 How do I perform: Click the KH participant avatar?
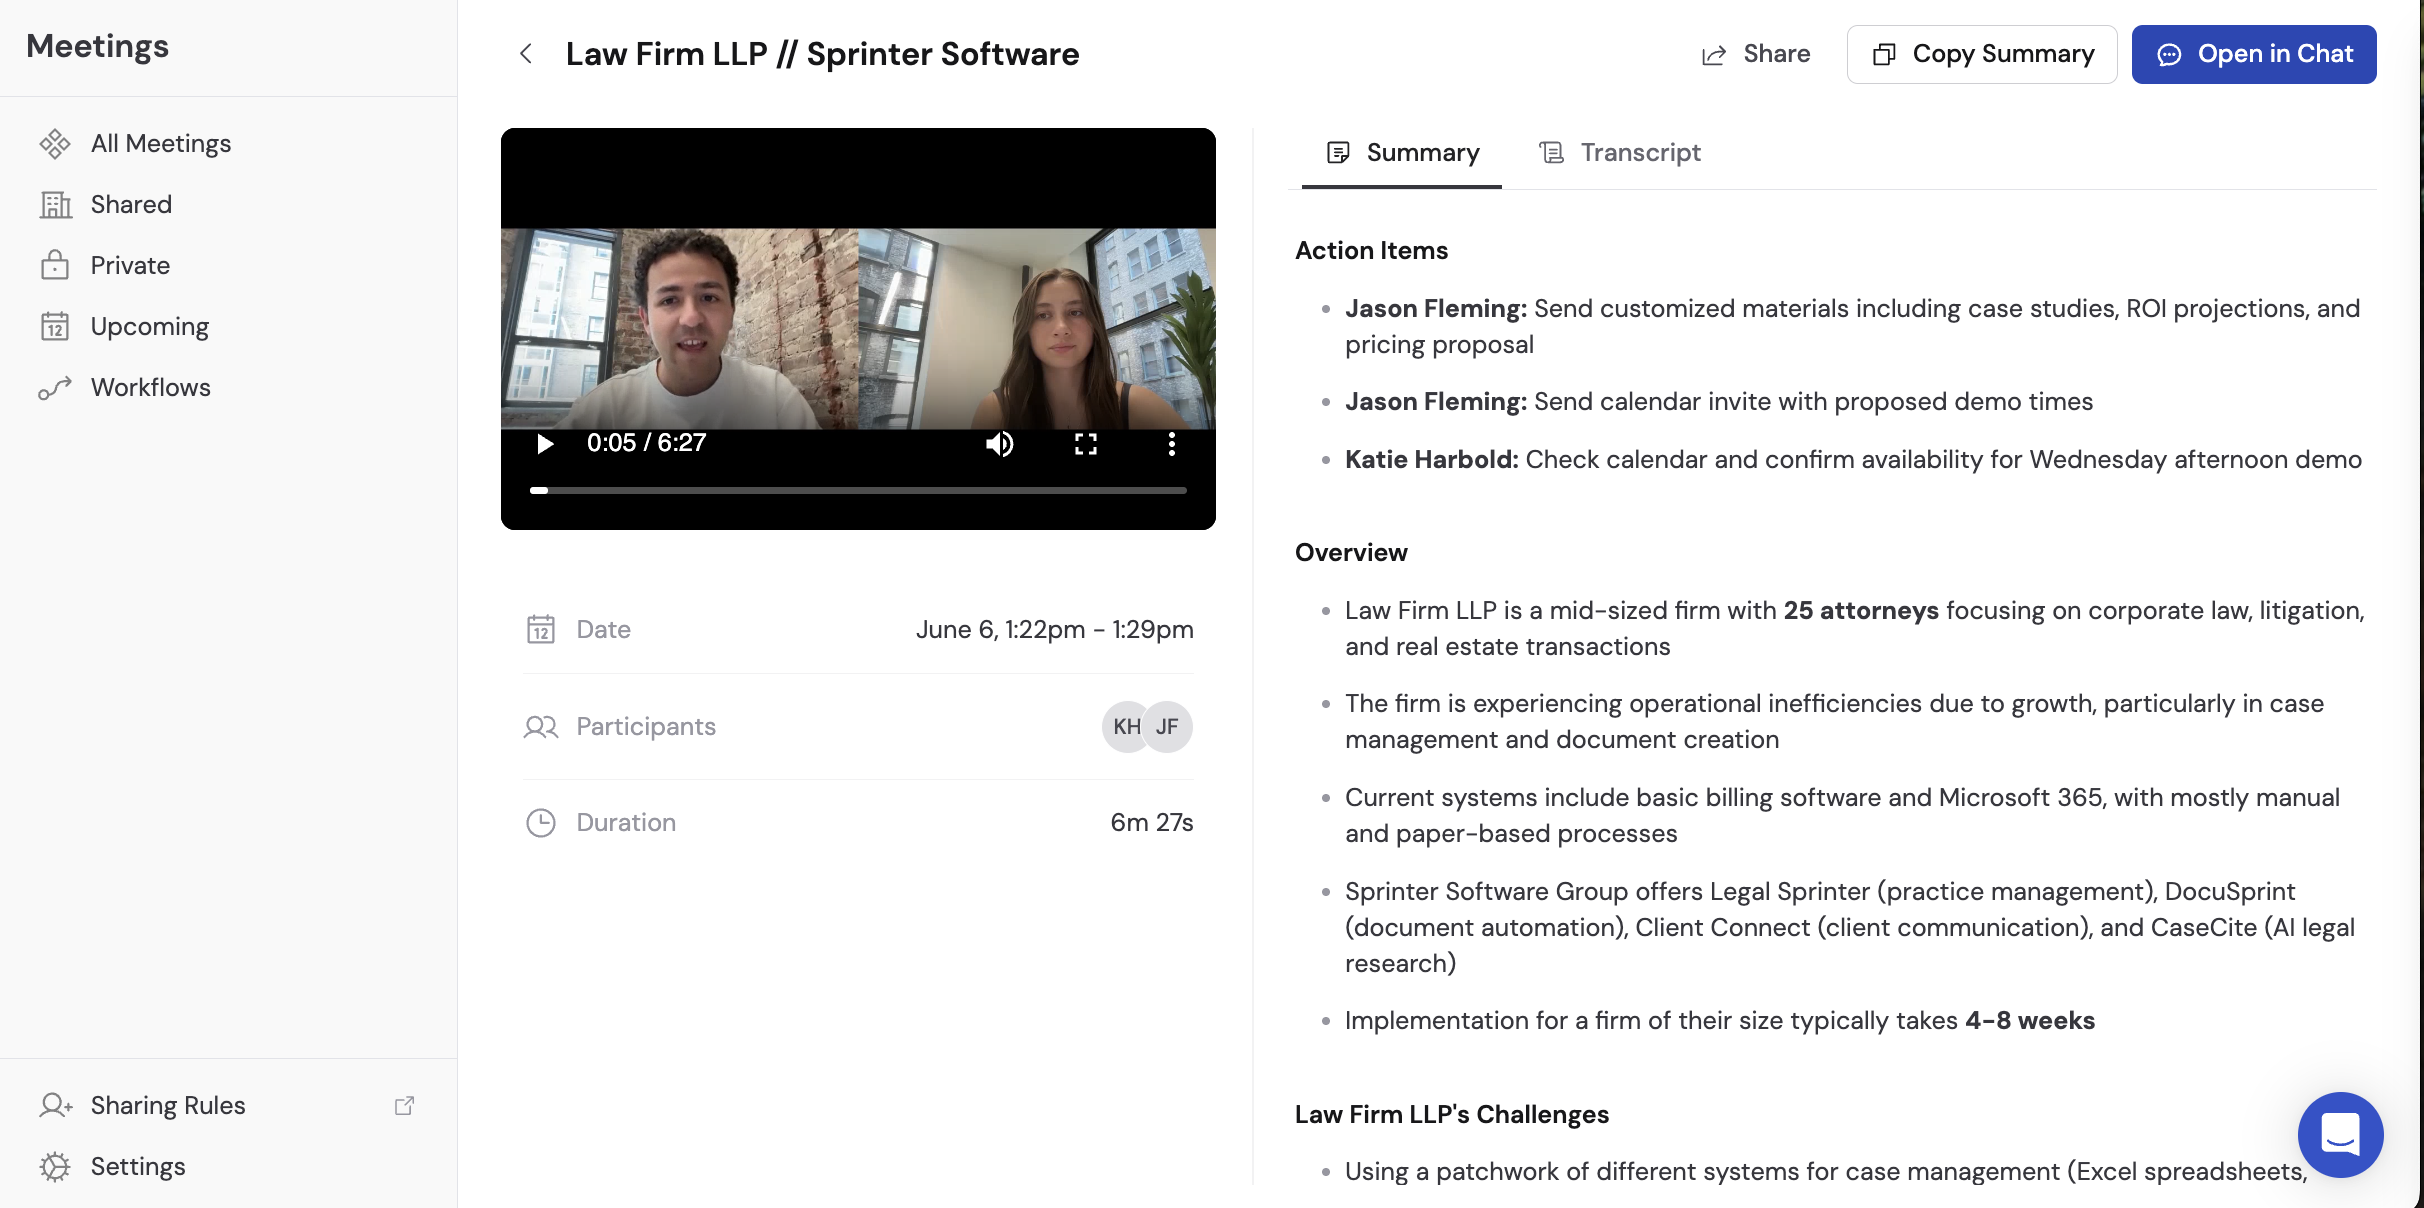pyautogui.click(x=1126, y=727)
